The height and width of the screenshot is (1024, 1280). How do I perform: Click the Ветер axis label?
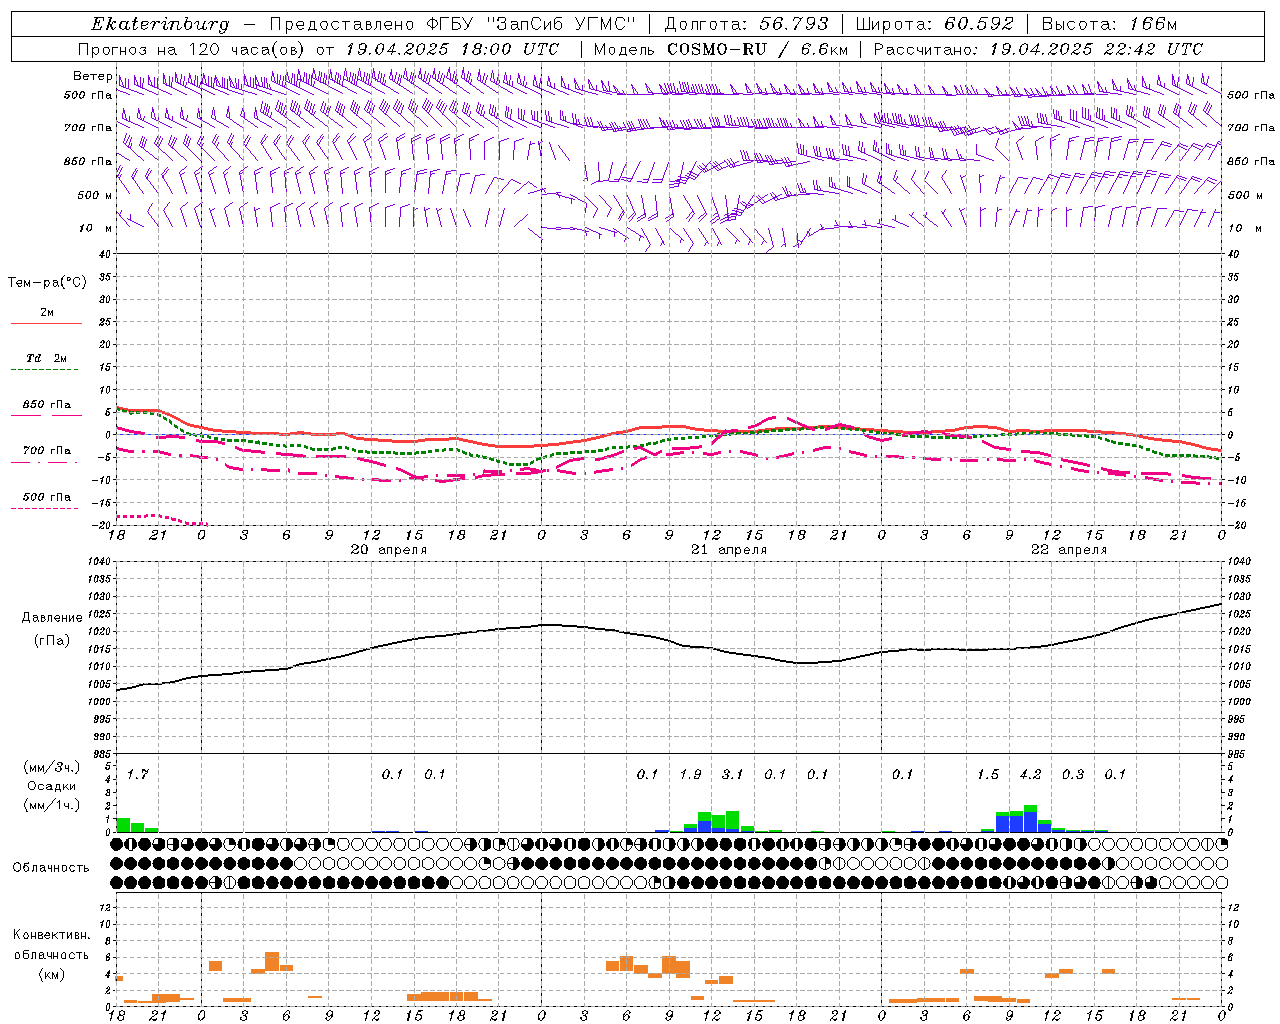(x=92, y=76)
